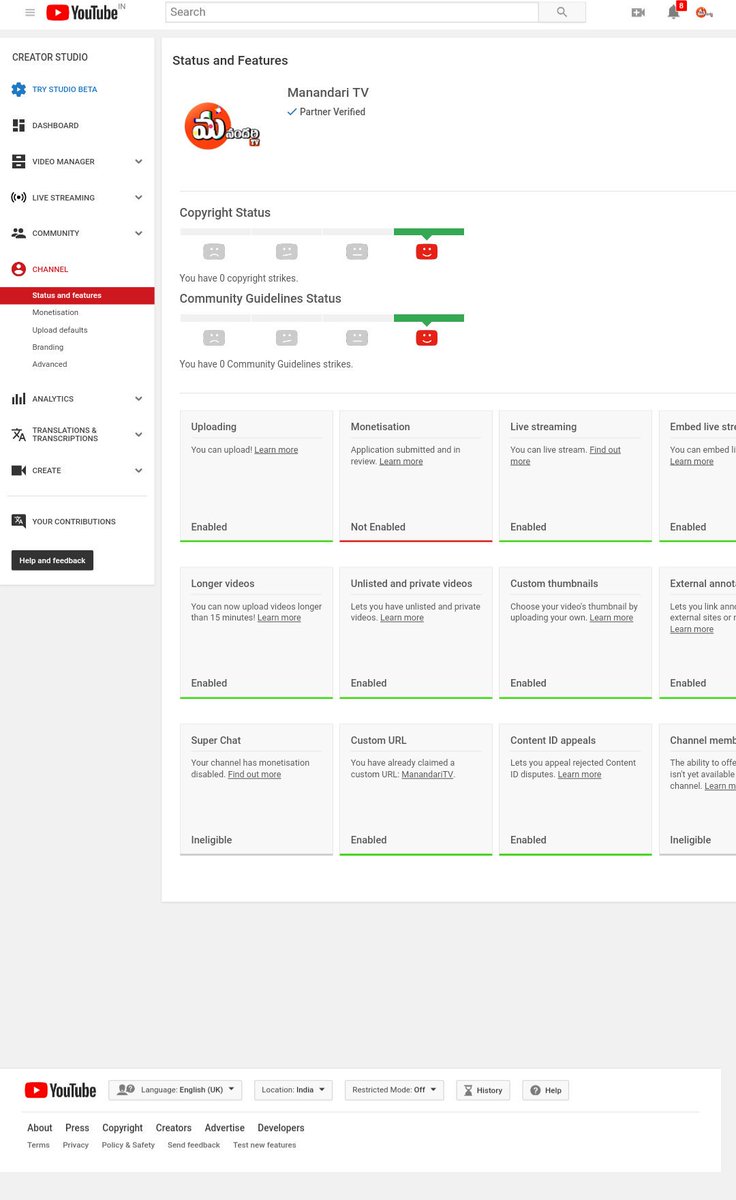Viewport: 736px width, 1200px height.
Task: Select Status and features menu item
Action: (77, 295)
